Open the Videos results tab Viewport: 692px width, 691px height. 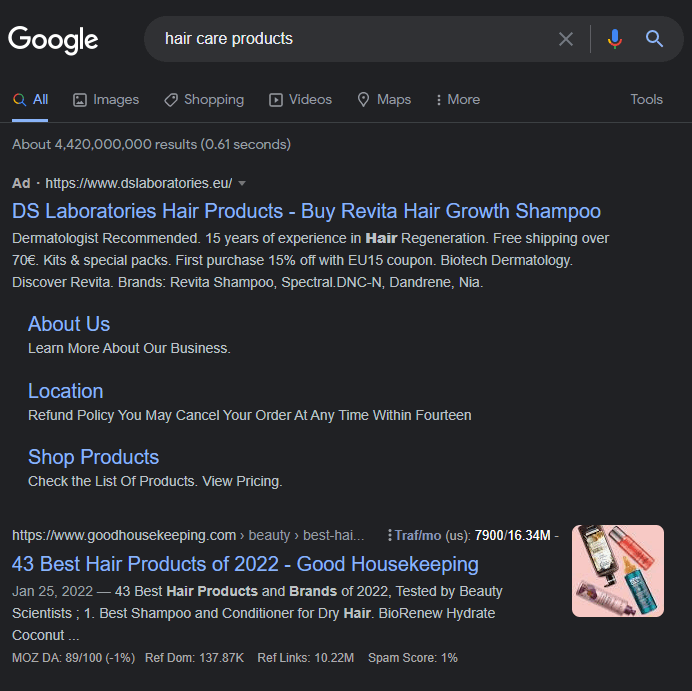tap(300, 100)
